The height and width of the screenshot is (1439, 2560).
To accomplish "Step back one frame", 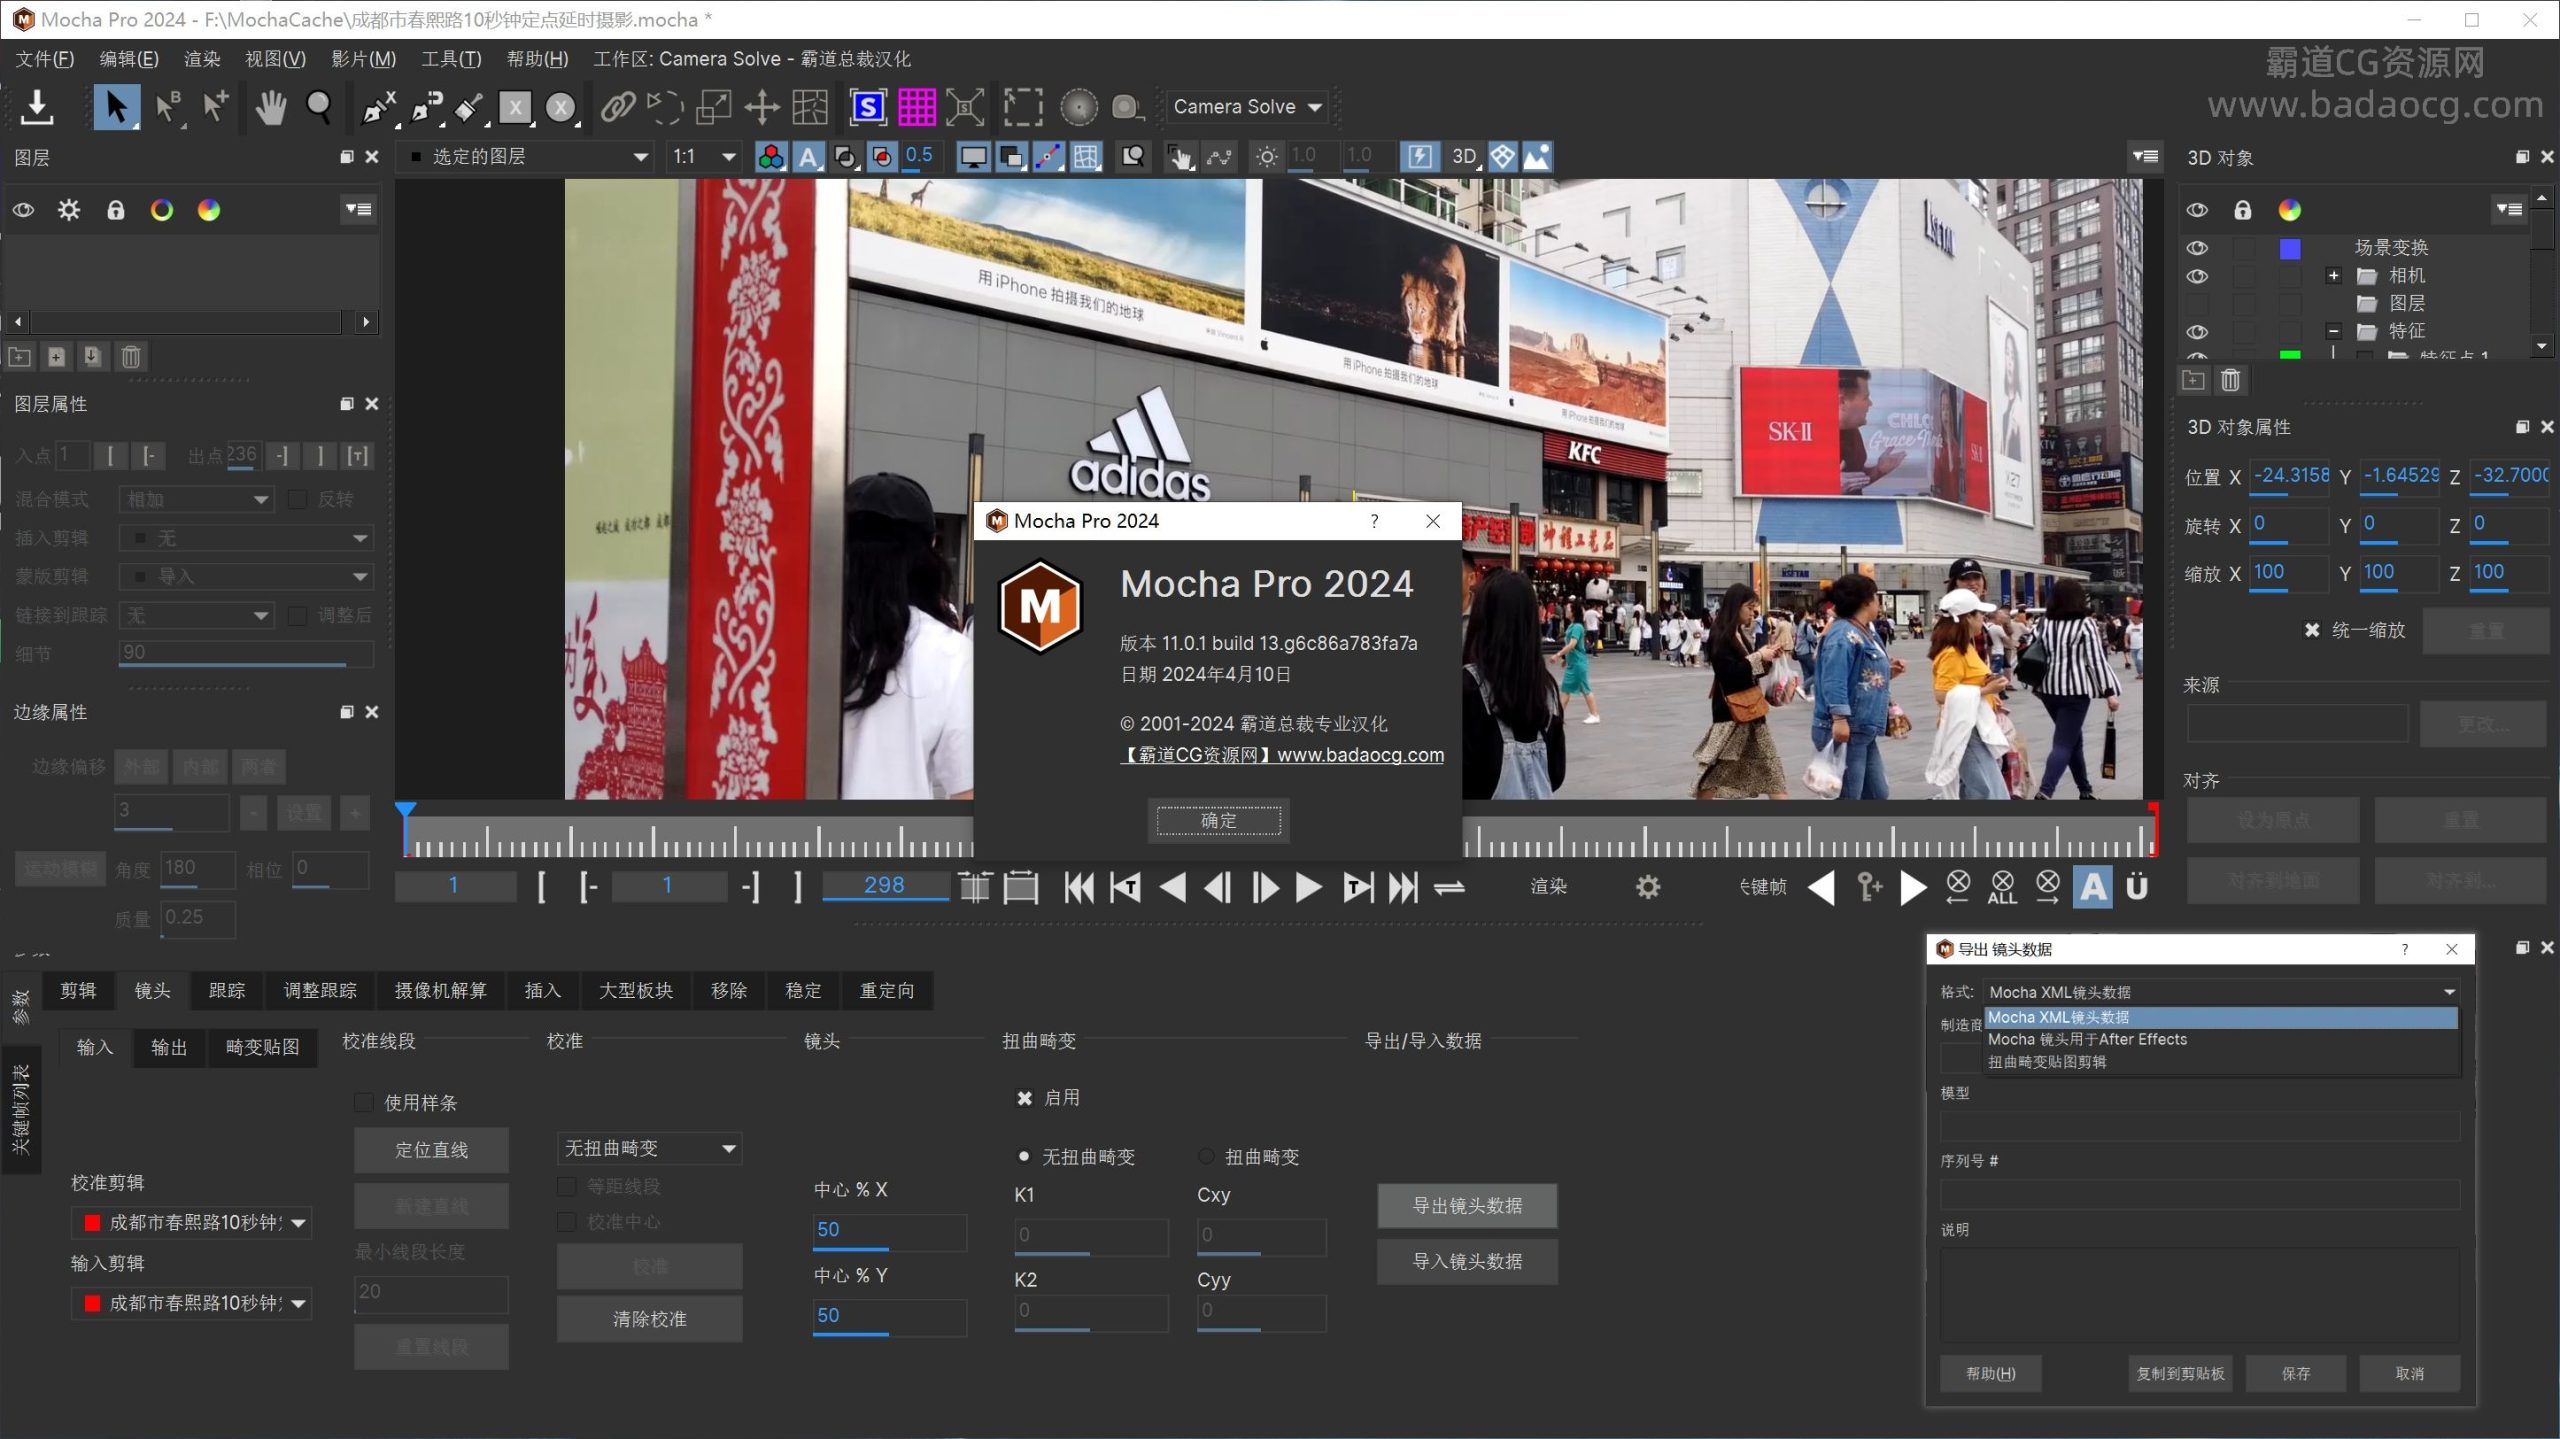I will pyautogui.click(x=1217, y=887).
